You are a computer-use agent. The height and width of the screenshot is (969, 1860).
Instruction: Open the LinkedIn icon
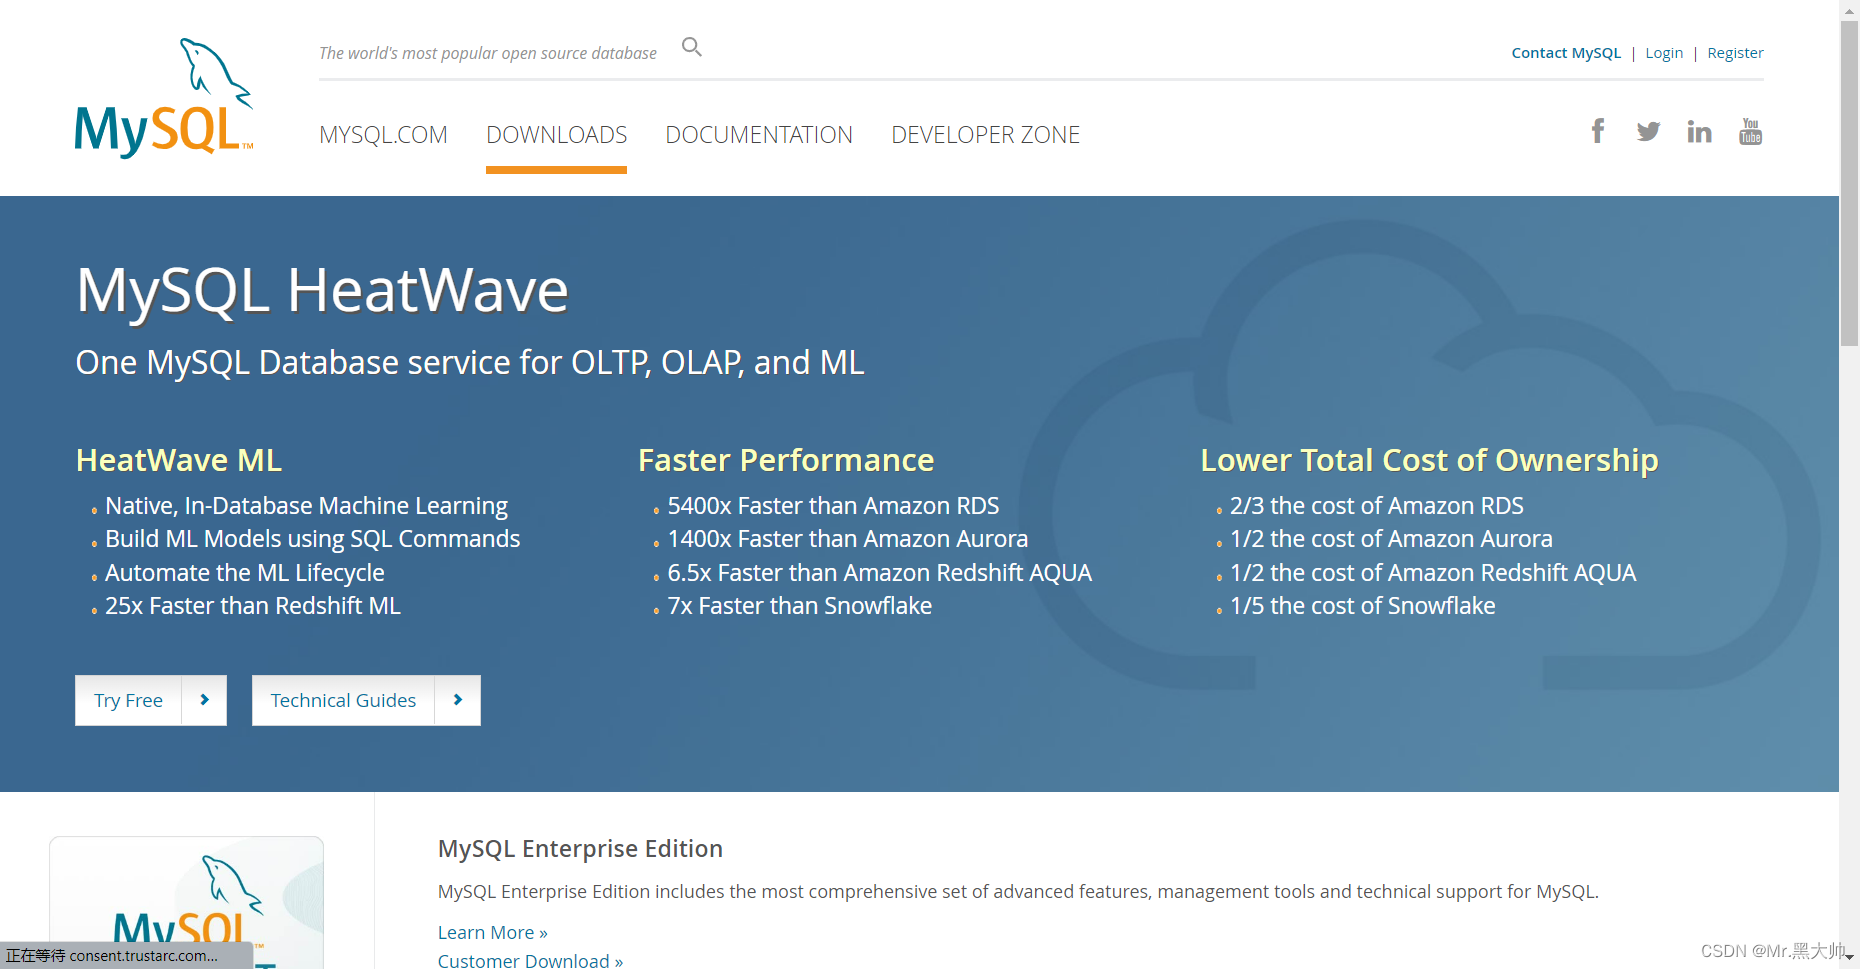1699,131
